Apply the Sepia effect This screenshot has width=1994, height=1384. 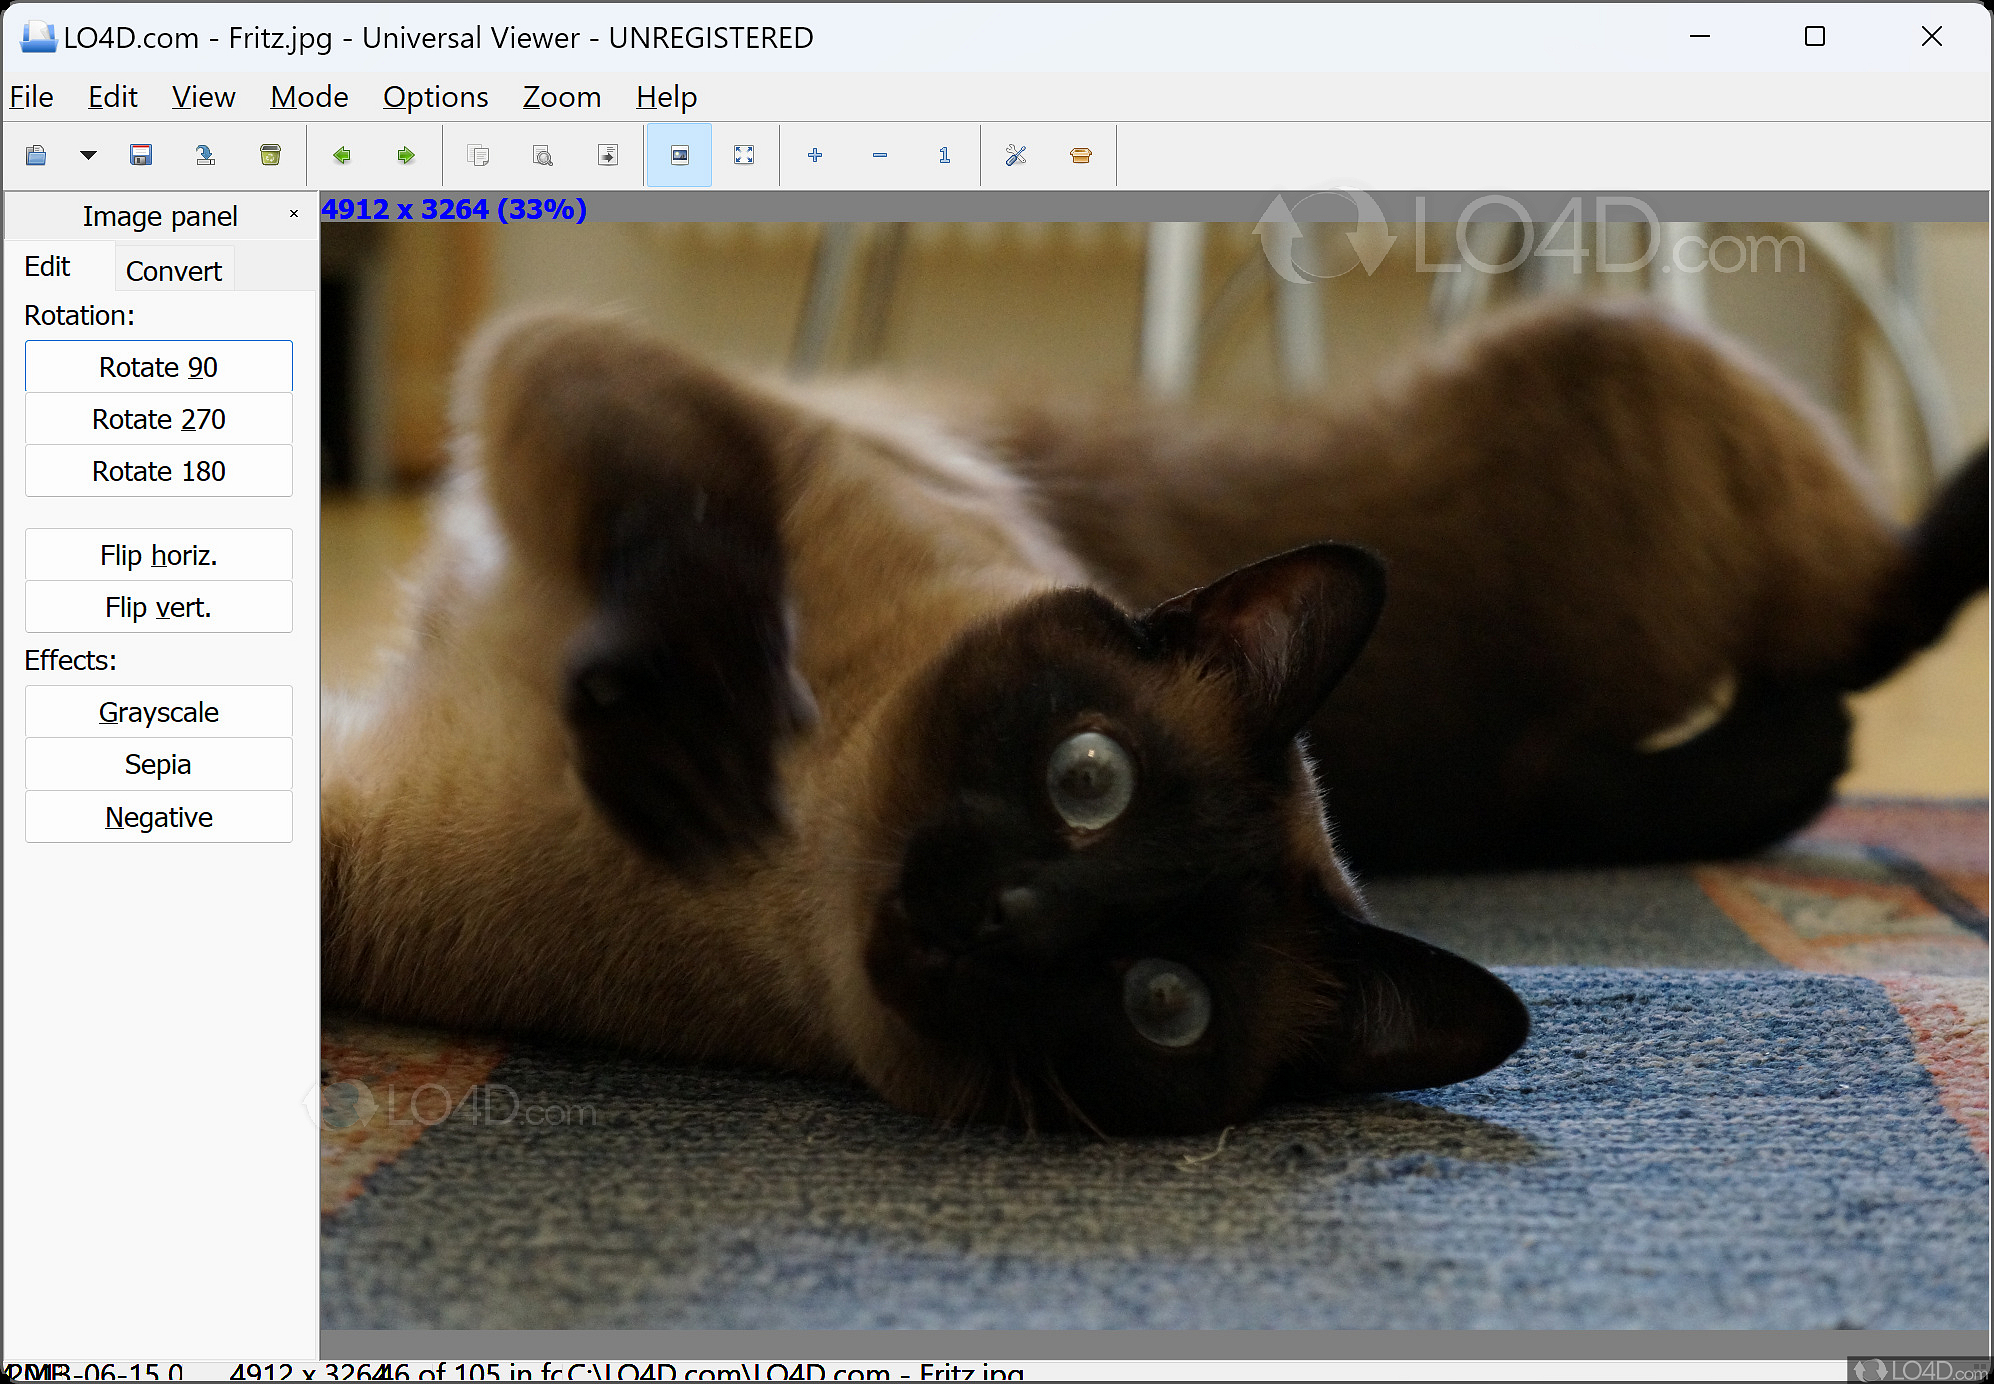point(158,764)
